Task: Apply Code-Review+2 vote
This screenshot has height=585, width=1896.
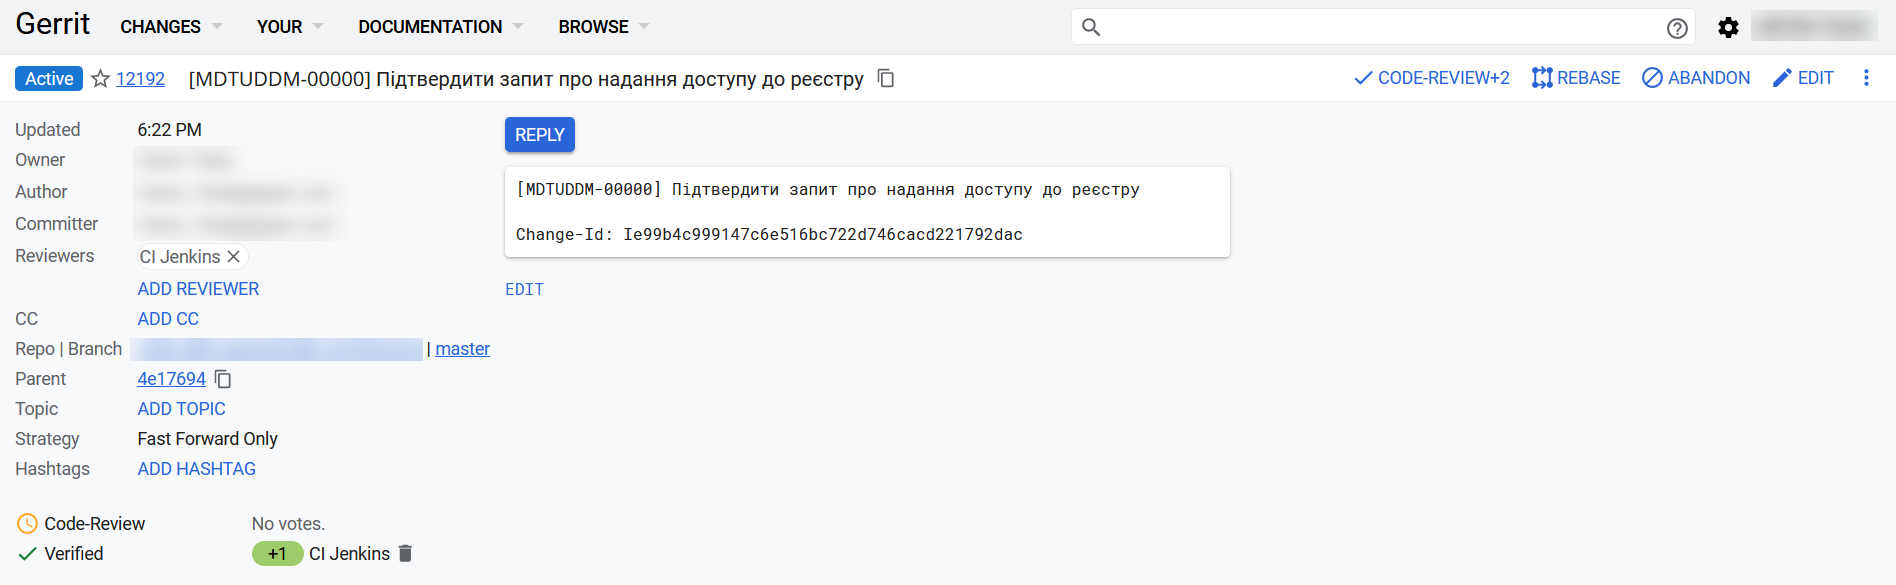Action: pyautogui.click(x=1431, y=78)
